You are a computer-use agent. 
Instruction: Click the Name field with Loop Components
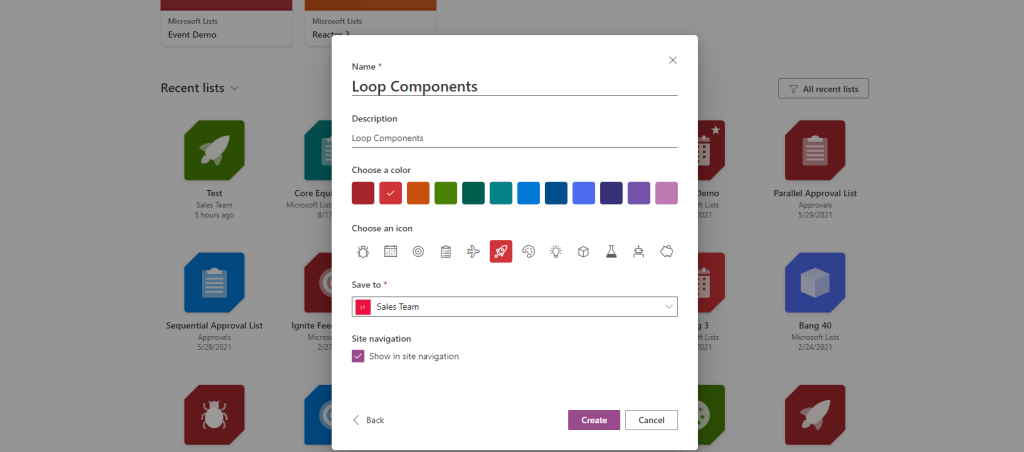click(x=514, y=86)
